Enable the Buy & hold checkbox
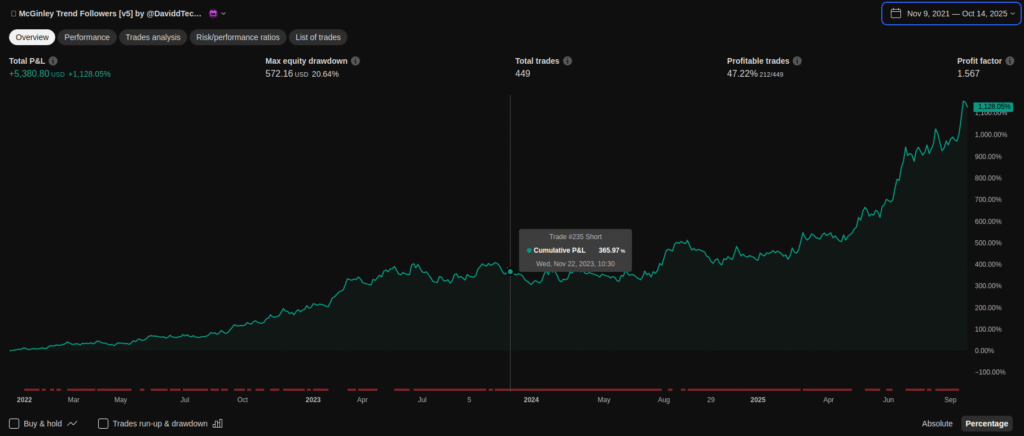Viewport: 1024px width, 436px height. [x=14, y=423]
